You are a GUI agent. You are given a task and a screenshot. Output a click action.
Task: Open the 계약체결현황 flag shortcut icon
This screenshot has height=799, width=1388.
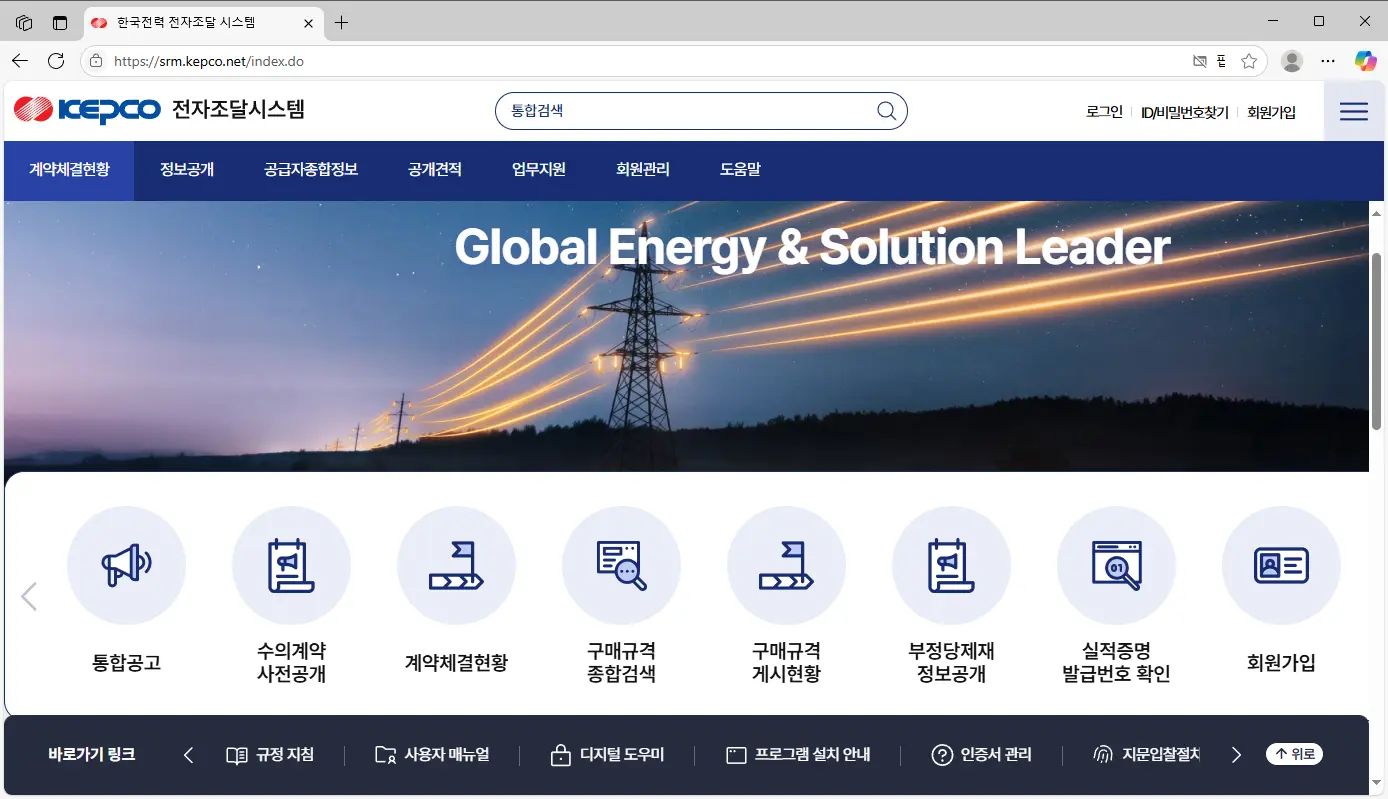pos(457,564)
